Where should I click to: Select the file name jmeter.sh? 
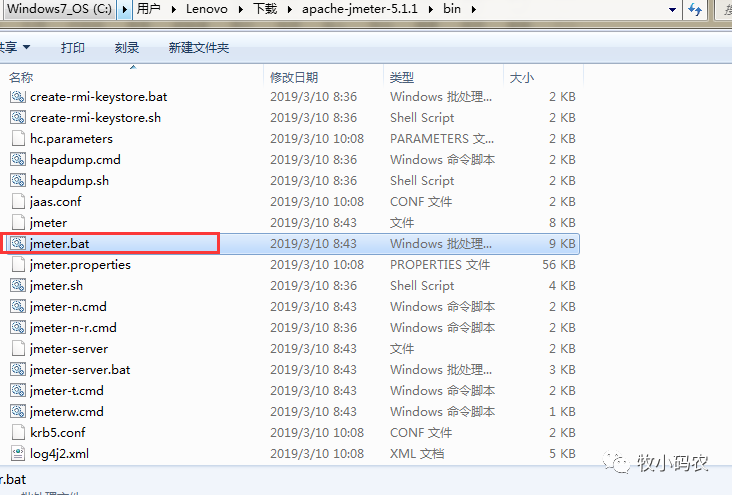[x=56, y=286]
